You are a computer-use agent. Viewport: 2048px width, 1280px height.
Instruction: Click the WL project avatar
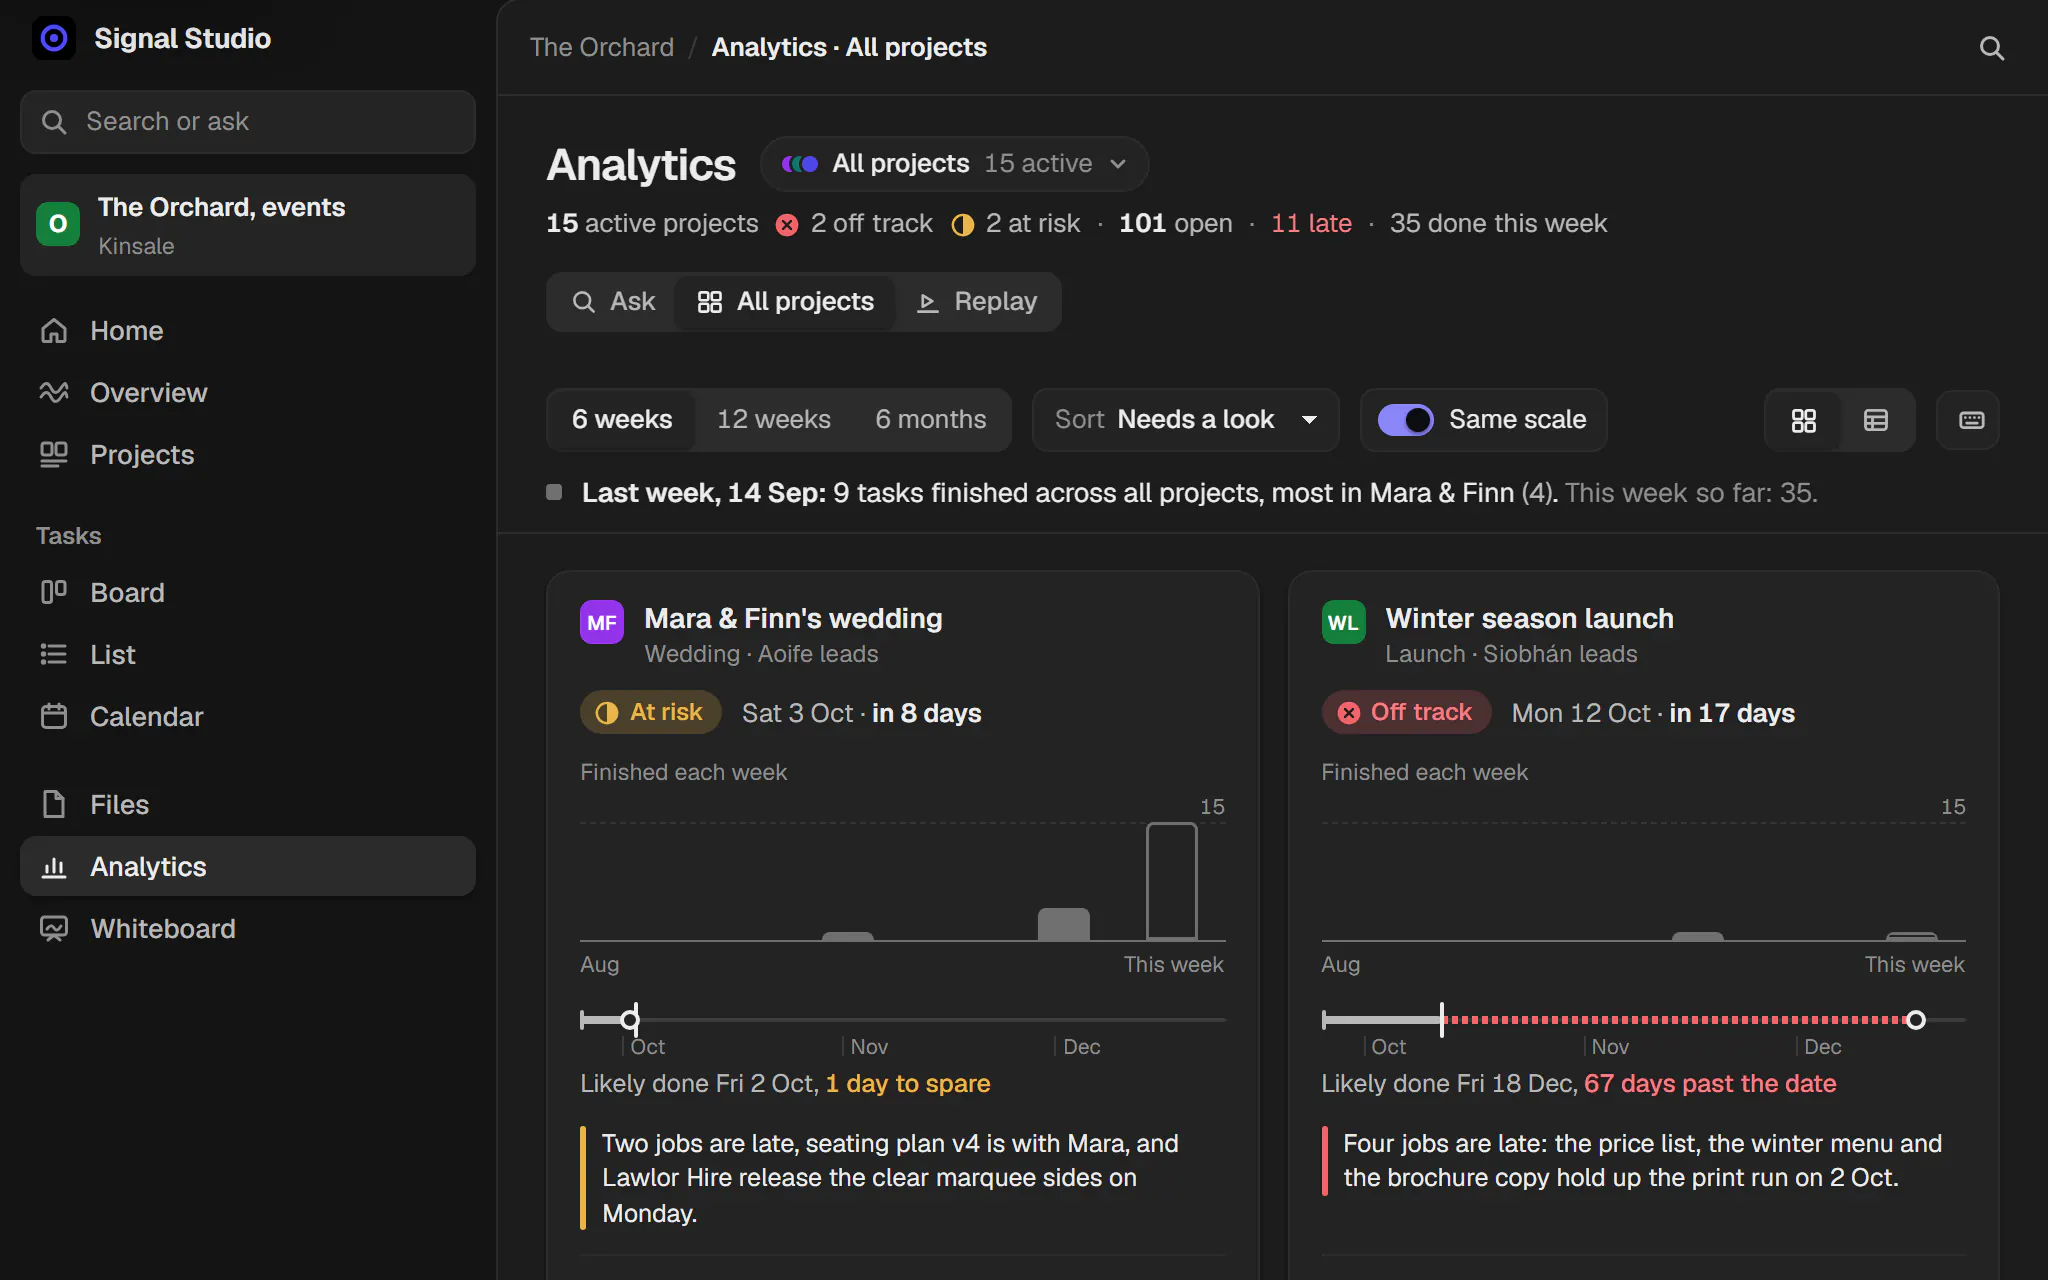[1343, 623]
